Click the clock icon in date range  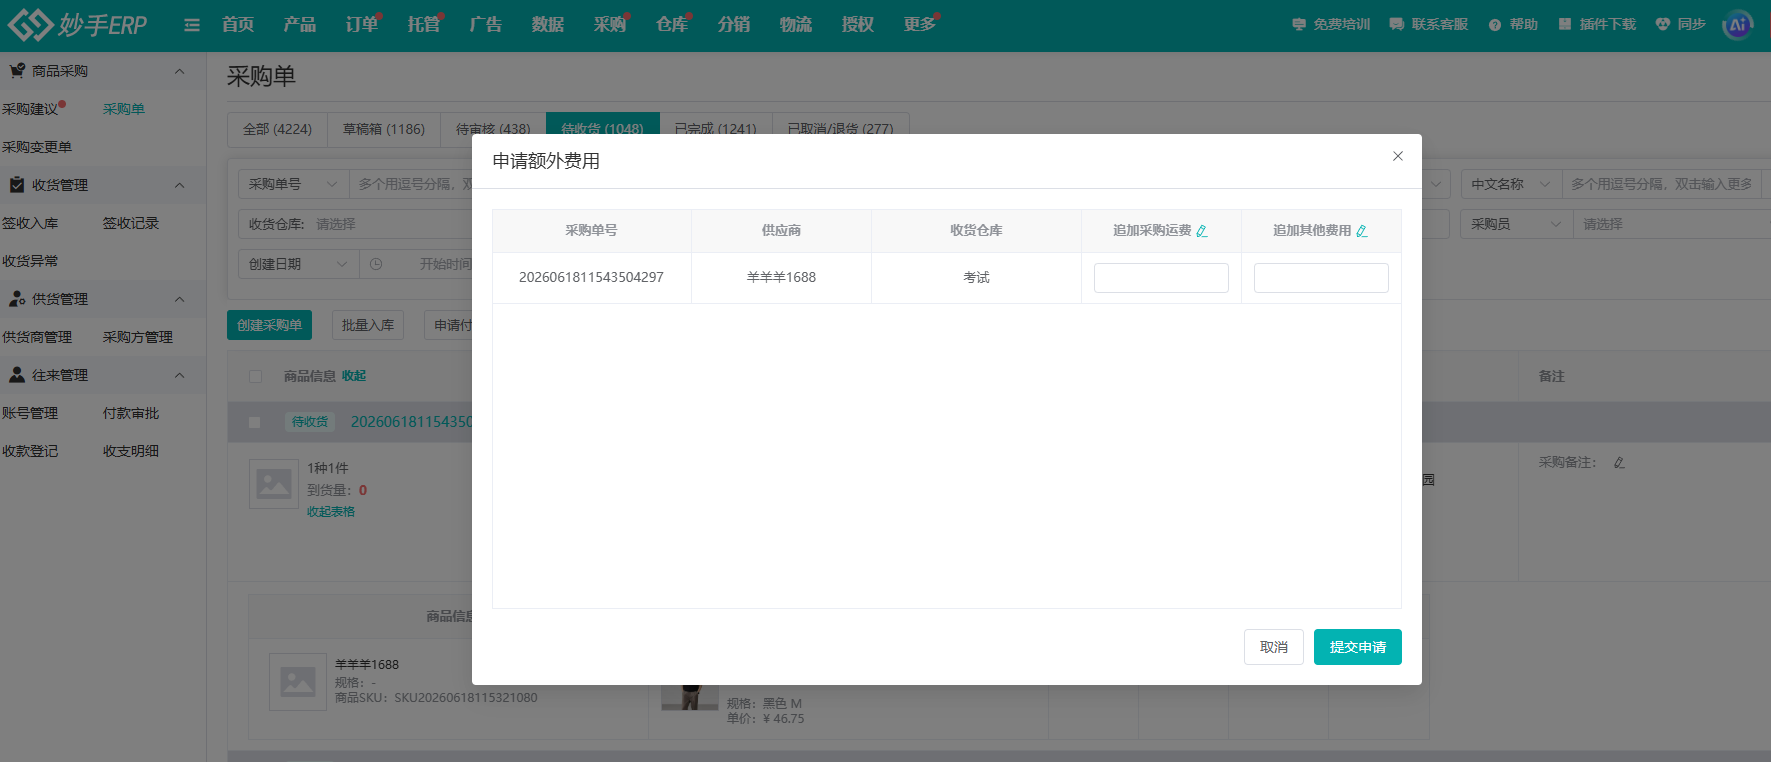click(376, 264)
